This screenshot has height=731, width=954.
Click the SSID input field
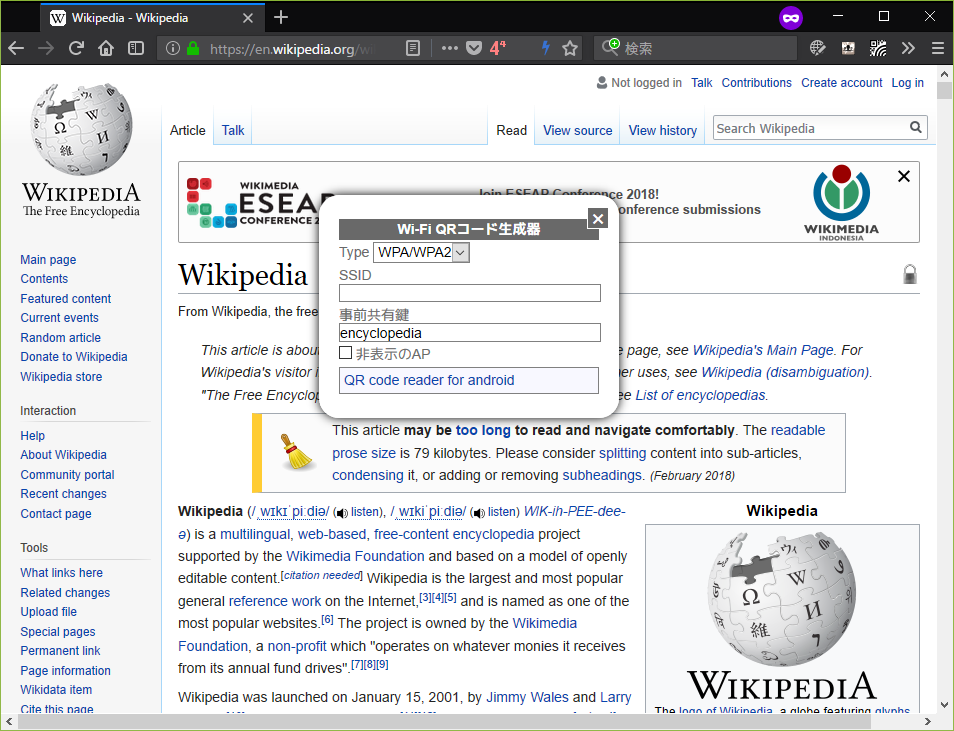pyautogui.click(x=469, y=293)
